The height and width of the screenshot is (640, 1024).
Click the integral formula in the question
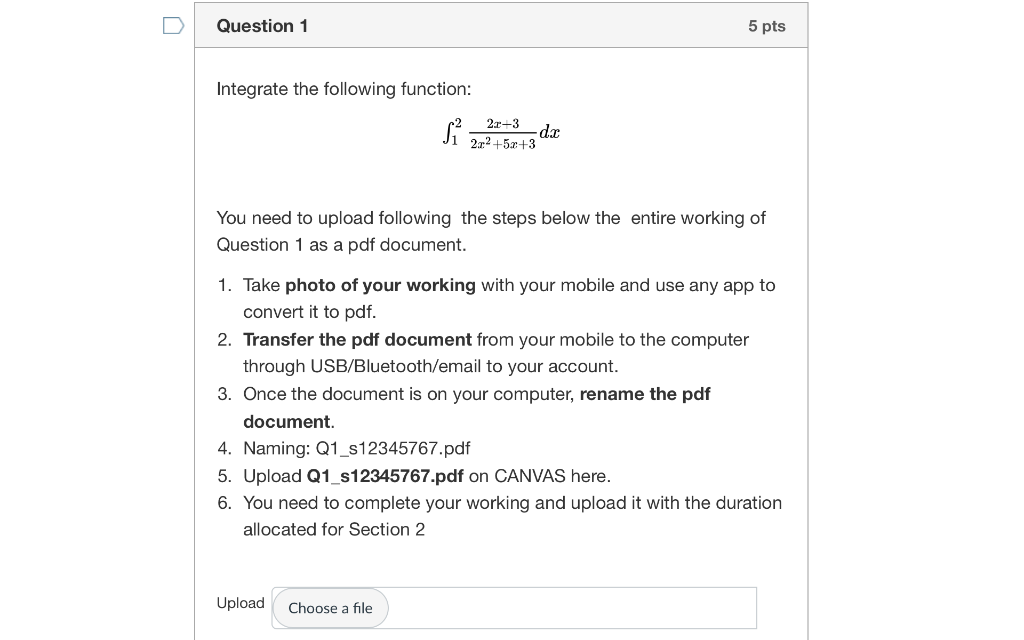pos(499,133)
